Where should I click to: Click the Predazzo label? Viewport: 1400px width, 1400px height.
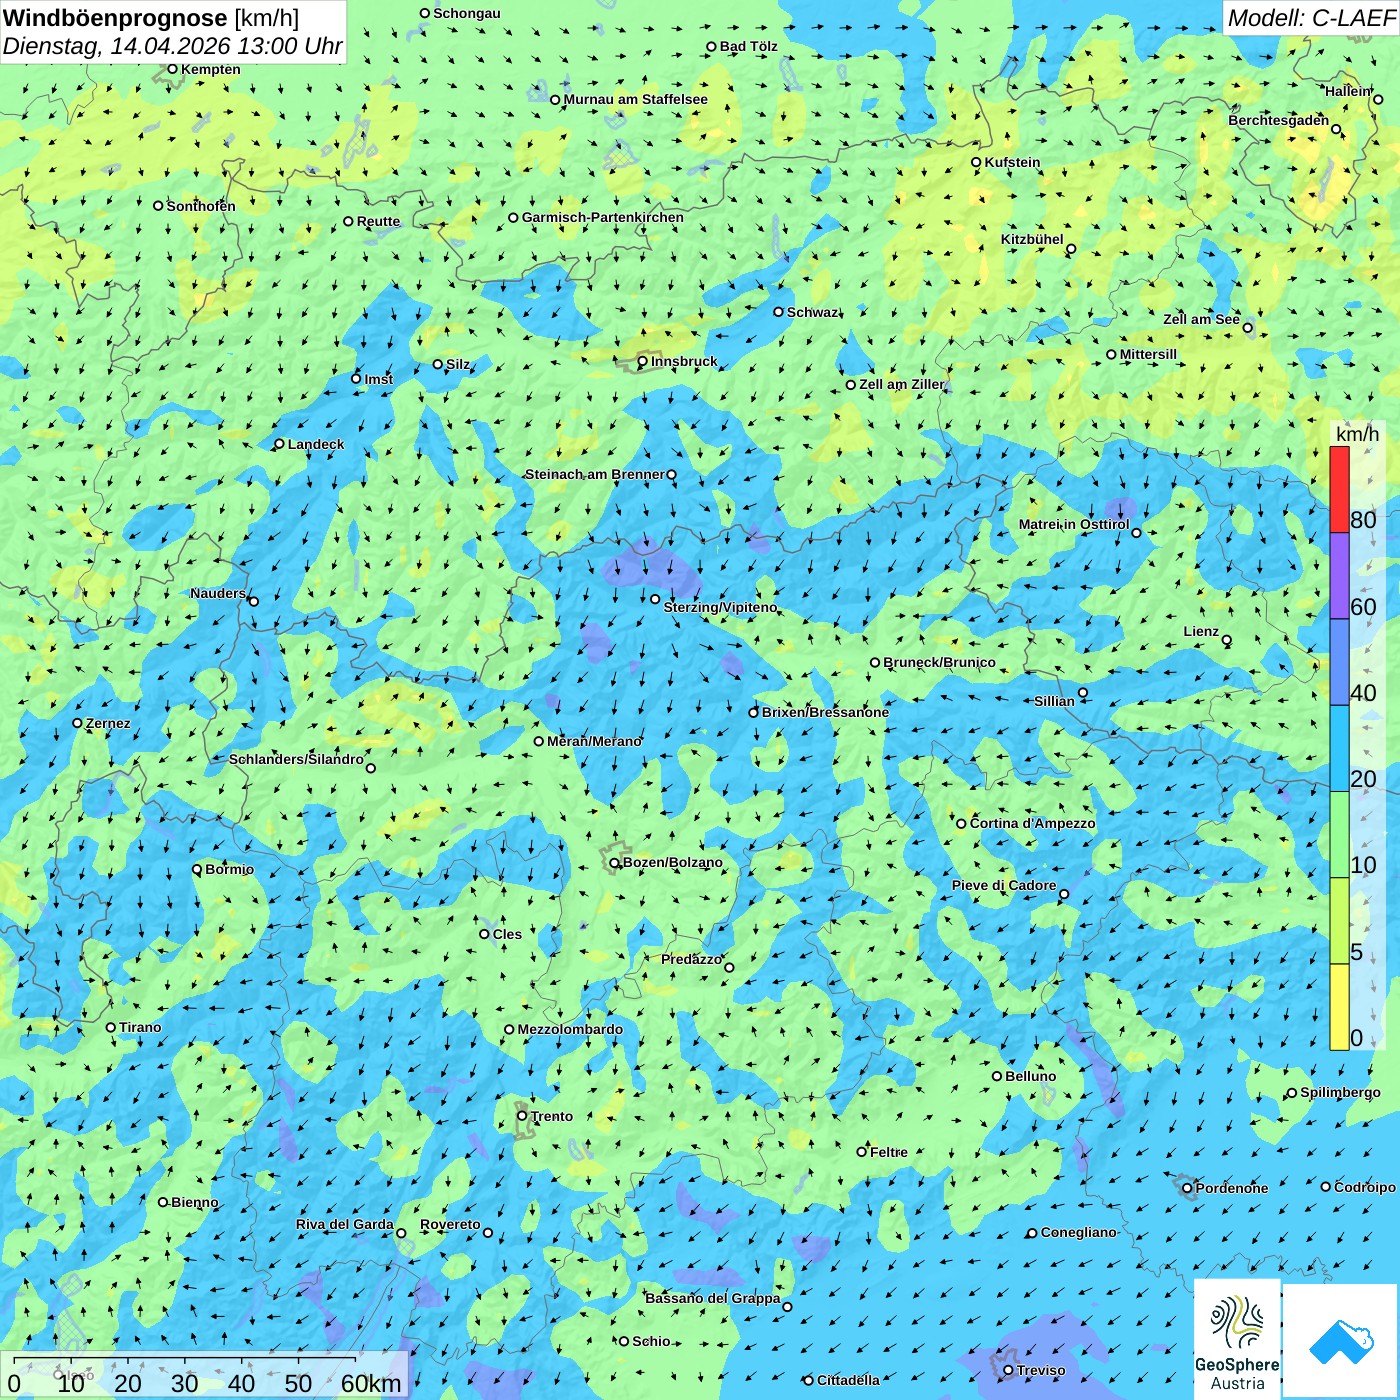(691, 959)
